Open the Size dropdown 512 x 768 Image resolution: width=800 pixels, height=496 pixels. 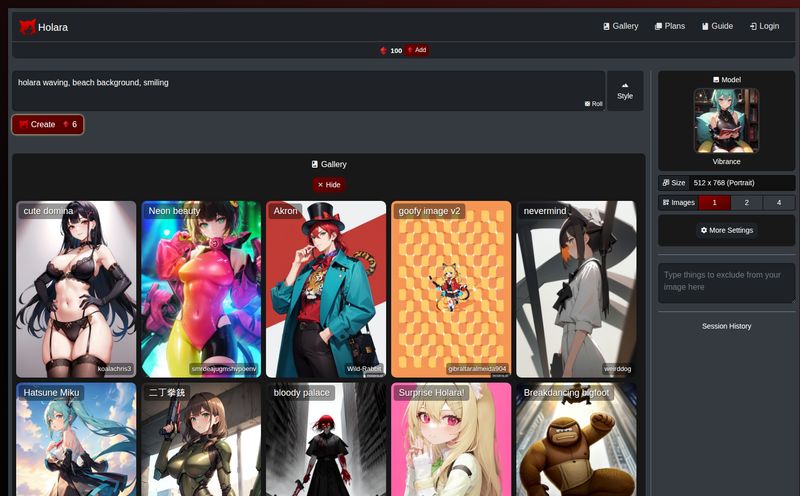(742, 183)
